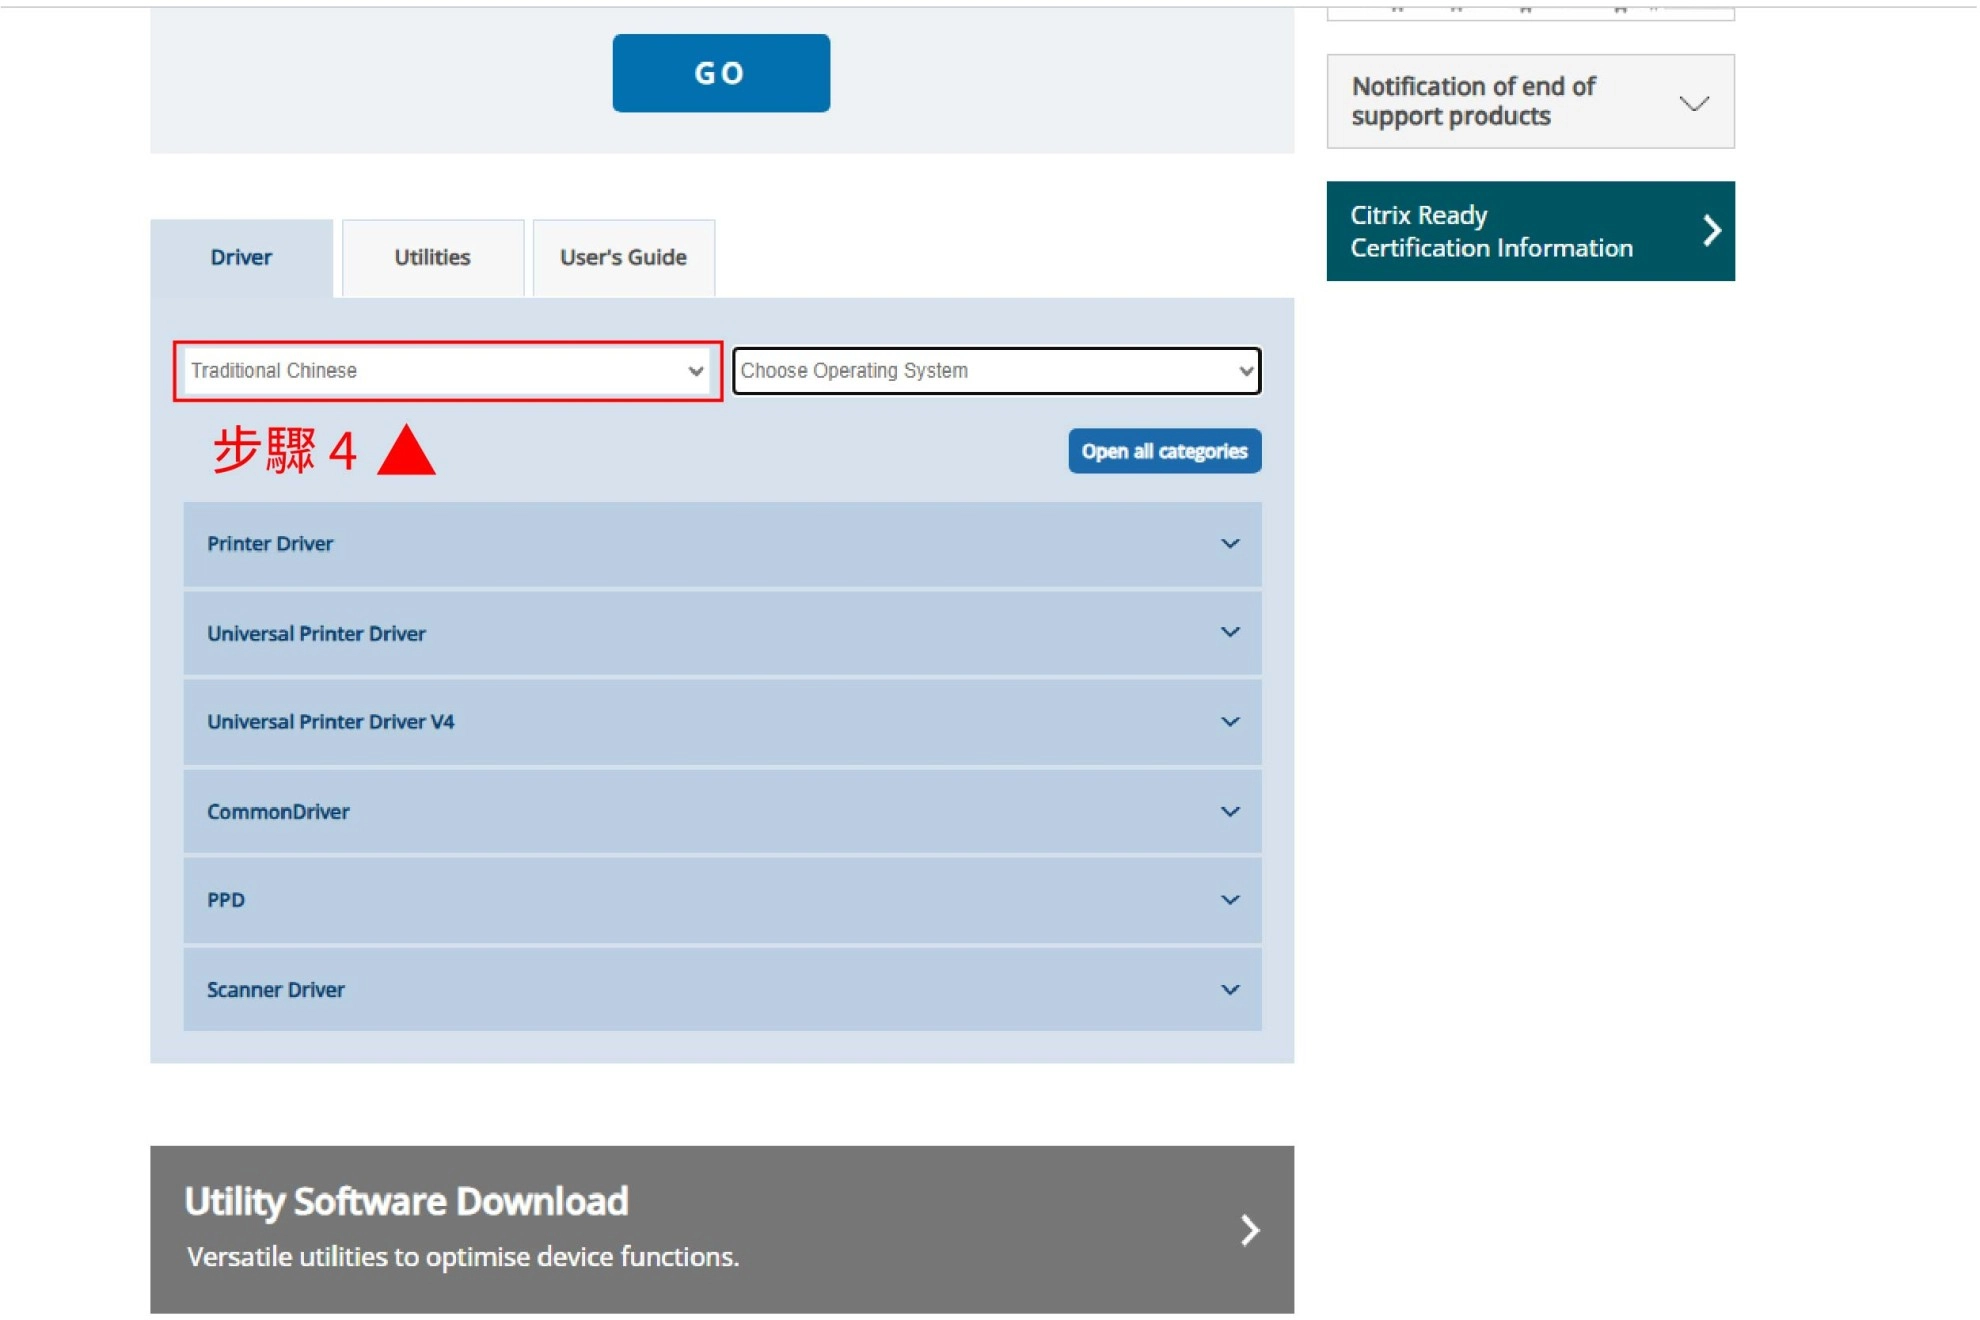Expand the CommonDriver chevron icon
The image size is (1980, 1320).
[x=1230, y=812]
